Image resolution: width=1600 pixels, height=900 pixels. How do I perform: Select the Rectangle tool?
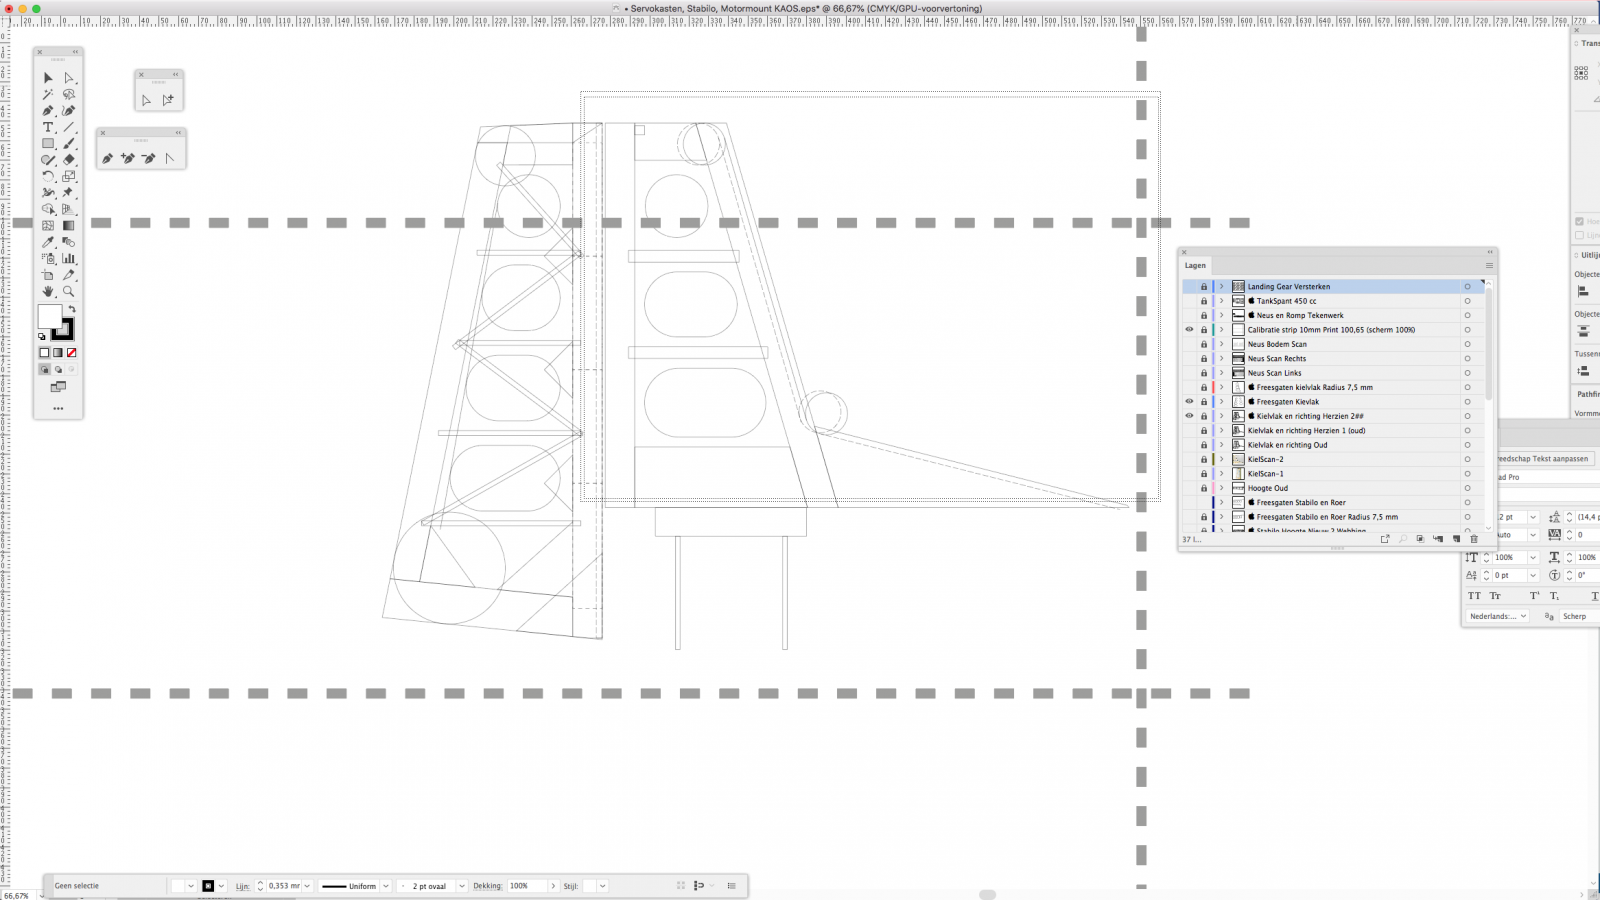point(48,144)
